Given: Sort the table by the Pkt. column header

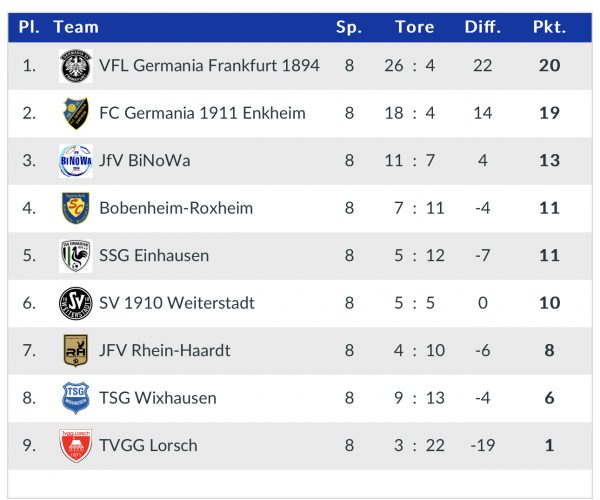Looking at the screenshot, I should click(x=549, y=27).
